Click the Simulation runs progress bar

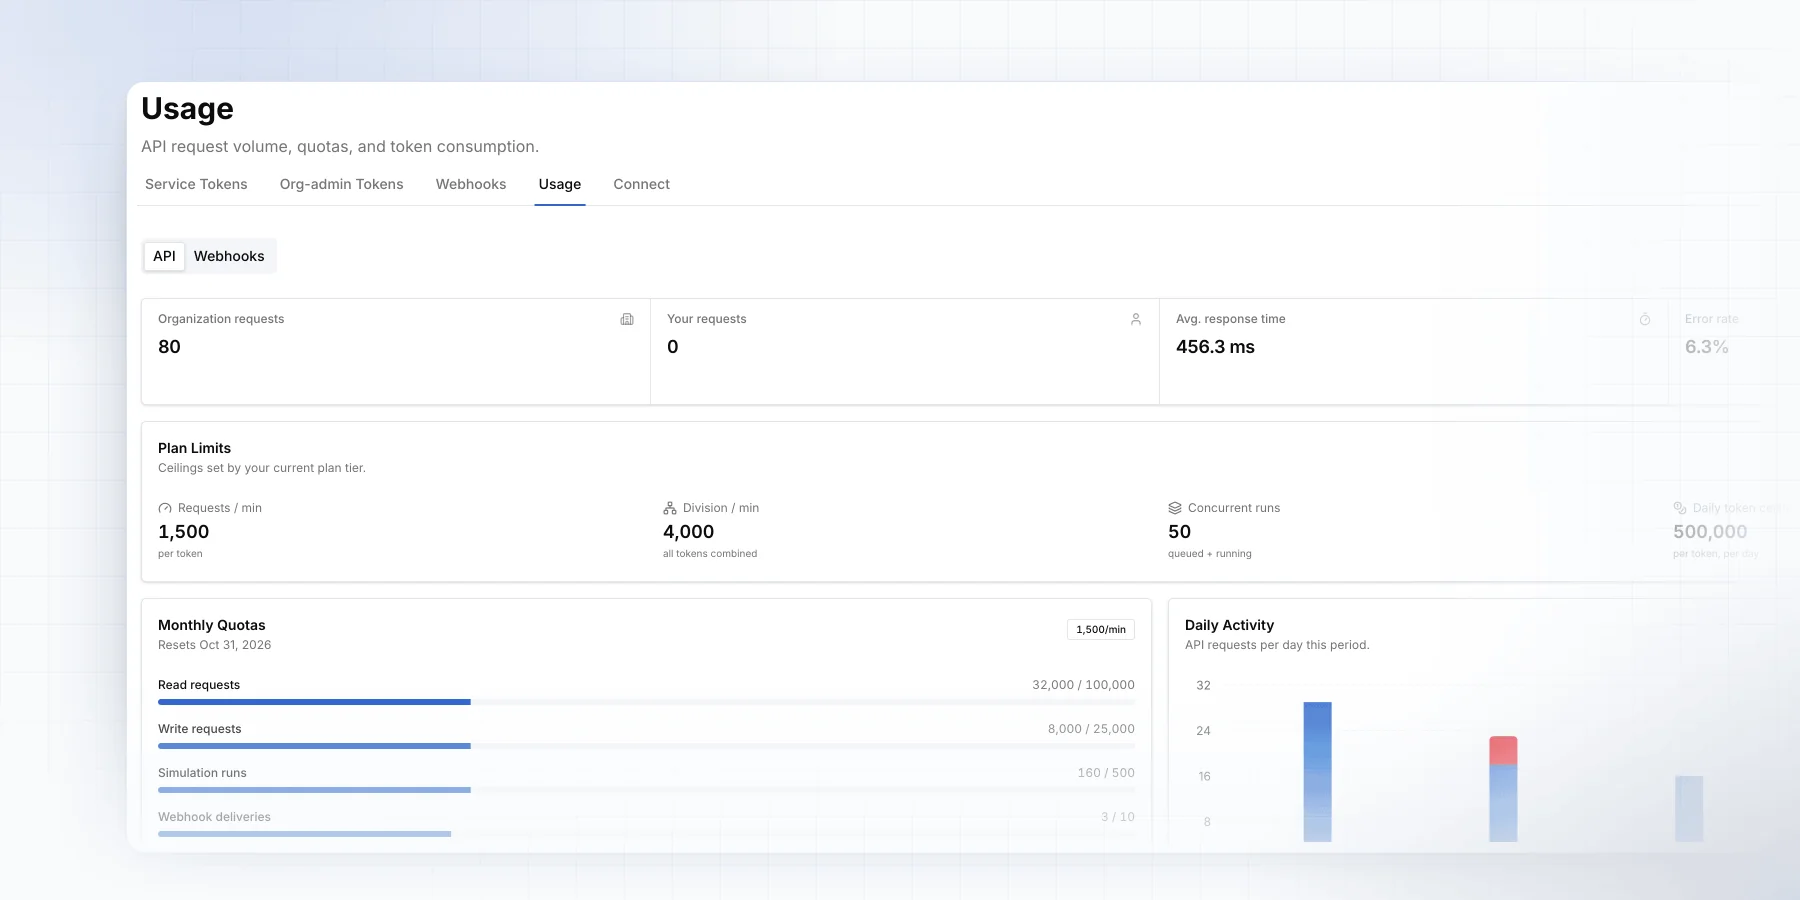point(646,790)
